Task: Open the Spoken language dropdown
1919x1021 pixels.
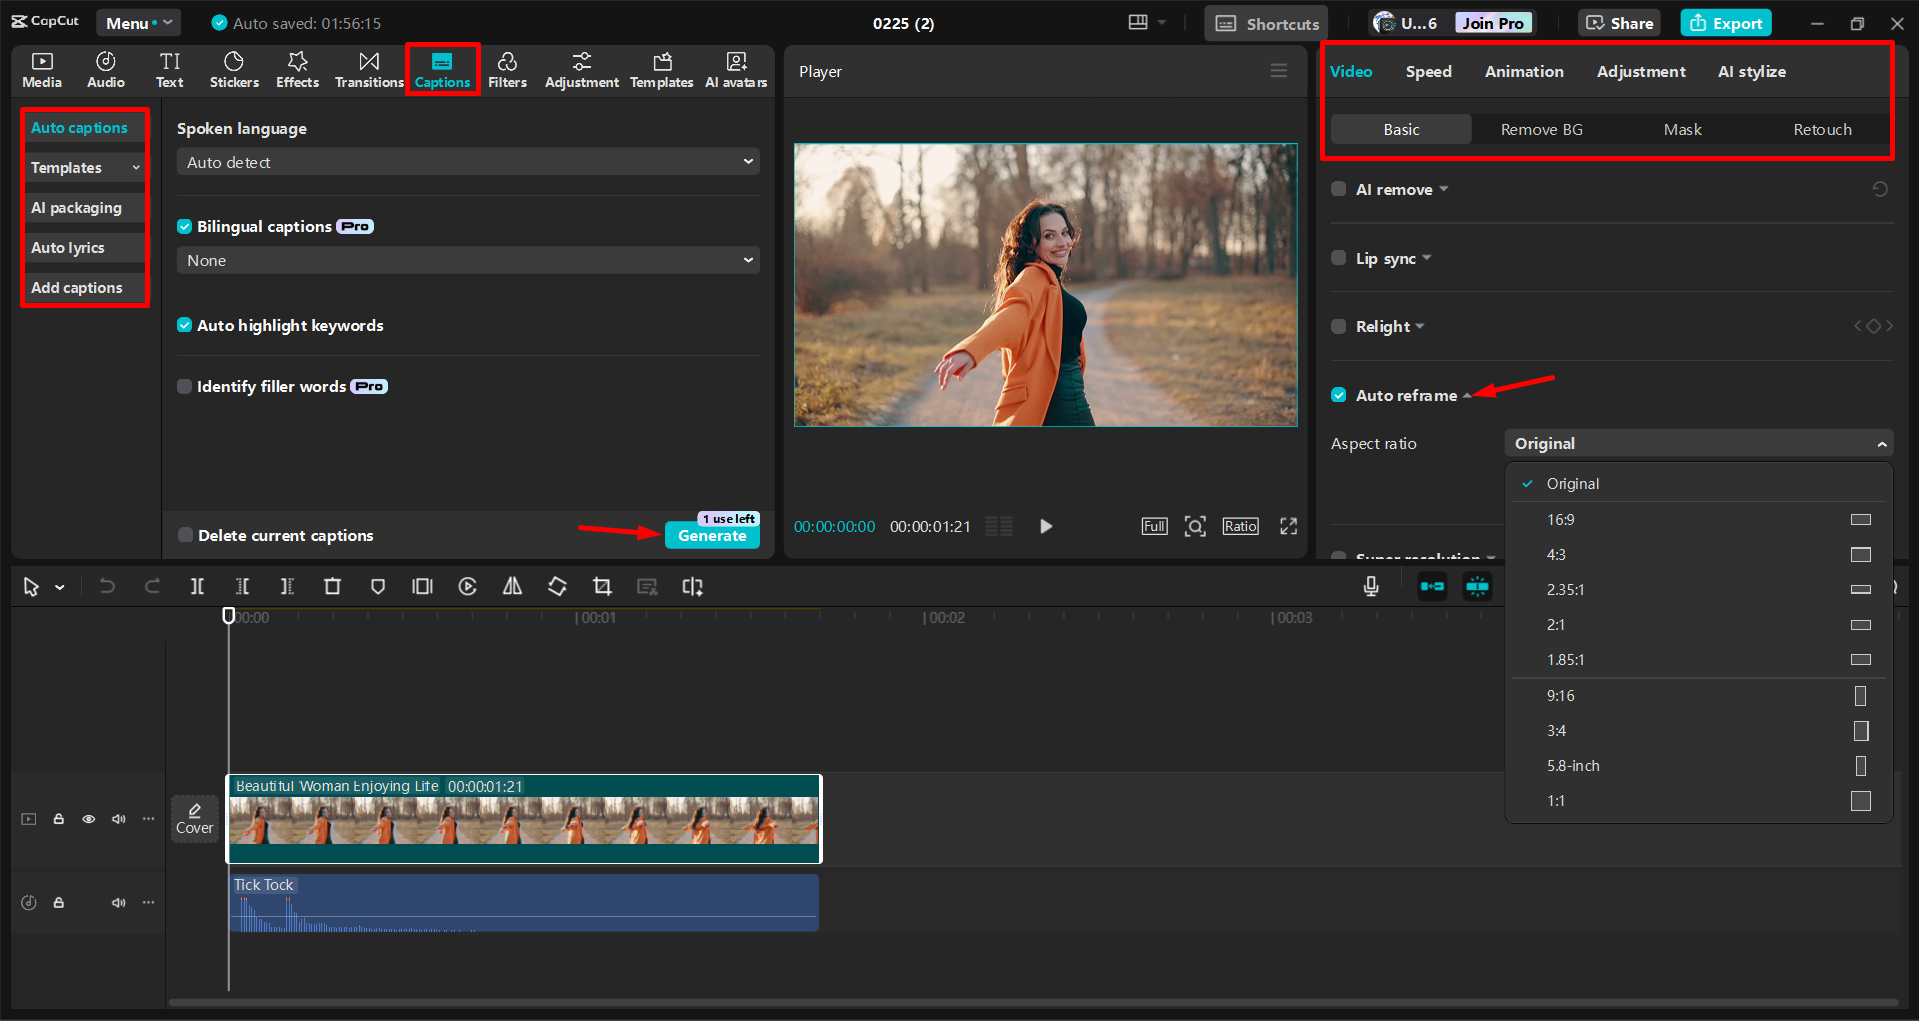Action: tap(466, 161)
